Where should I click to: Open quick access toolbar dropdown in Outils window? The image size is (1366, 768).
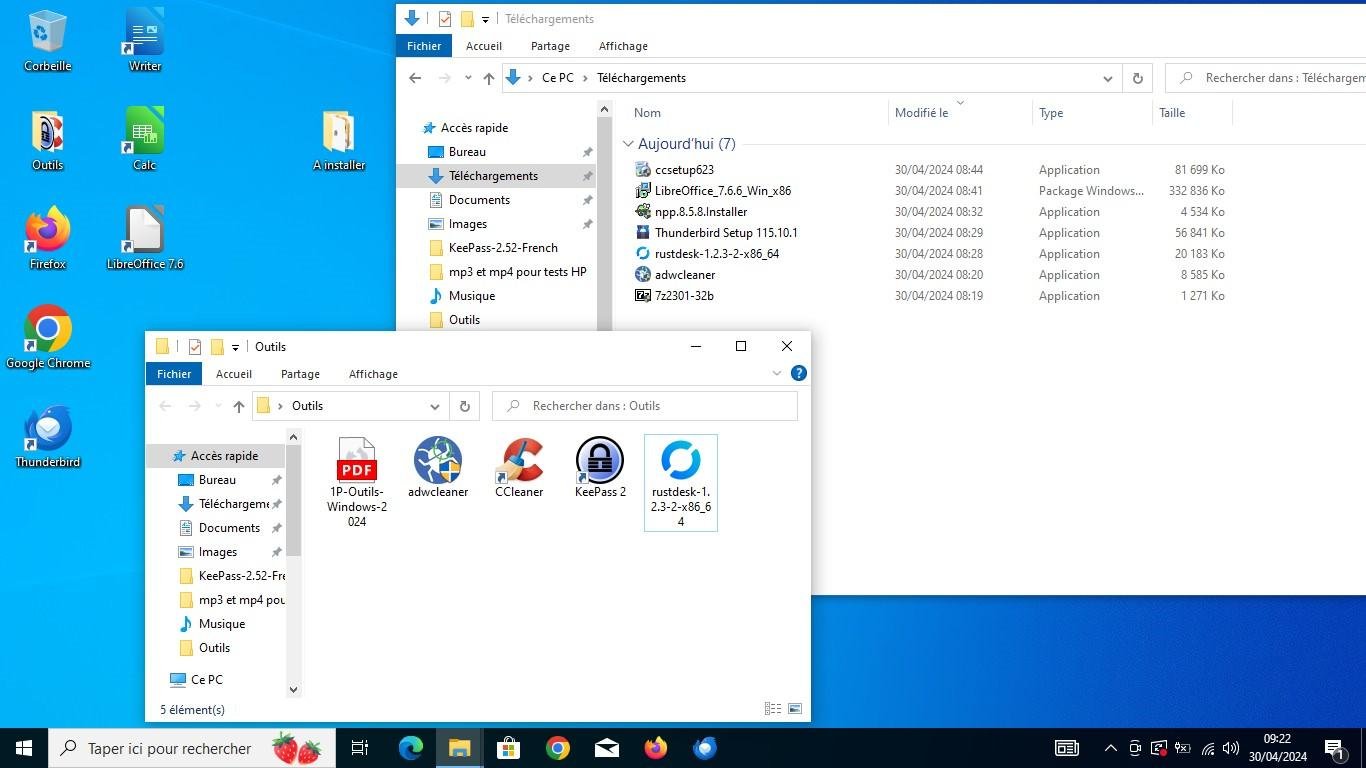pyautogui.click(x=235, y=347)
